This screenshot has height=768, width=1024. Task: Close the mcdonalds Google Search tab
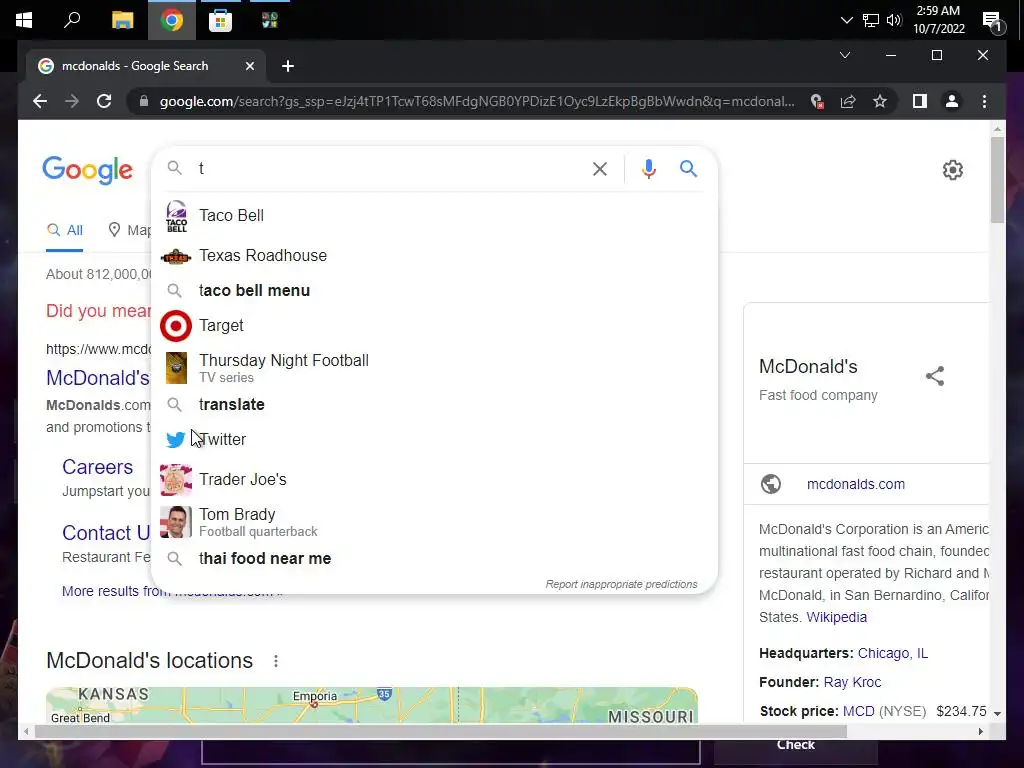pyautogui.click(x=249, y=66)
